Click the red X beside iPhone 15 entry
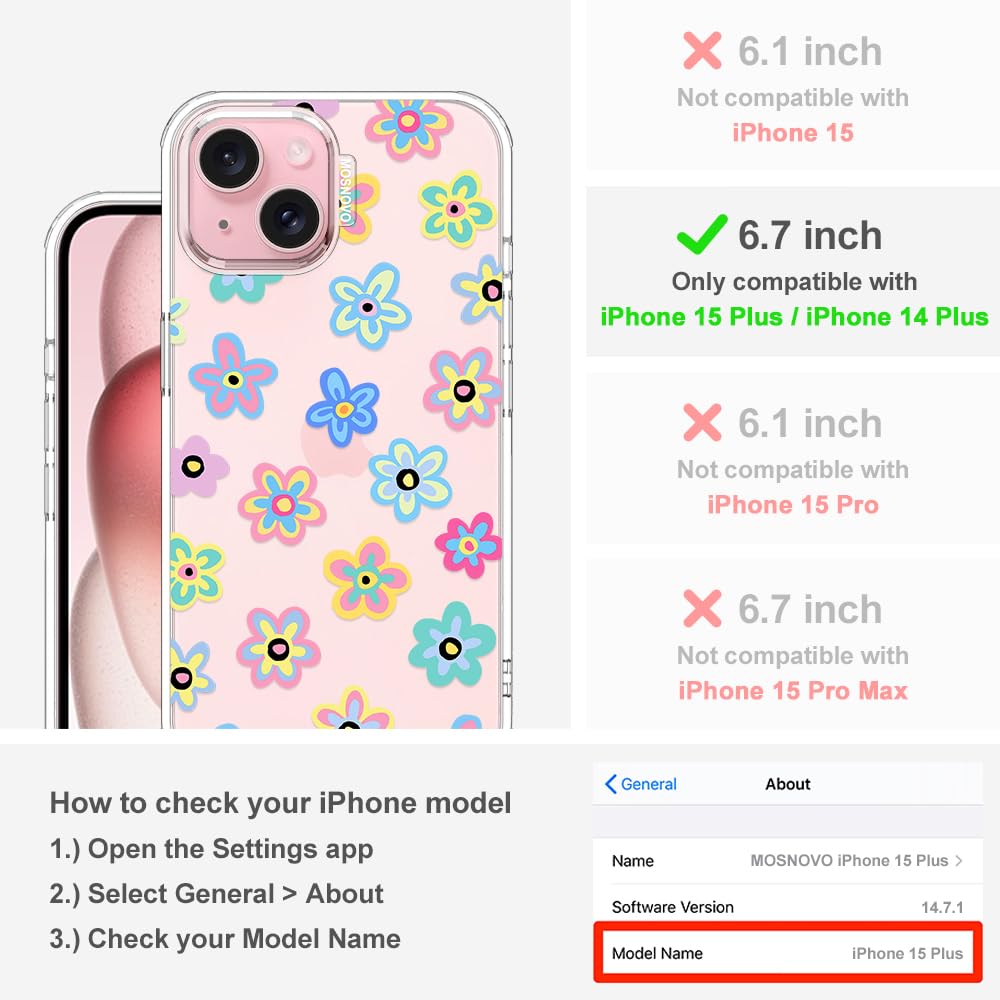Image resolution: width=1000 pixels, height=1000 pixels. 702,50
